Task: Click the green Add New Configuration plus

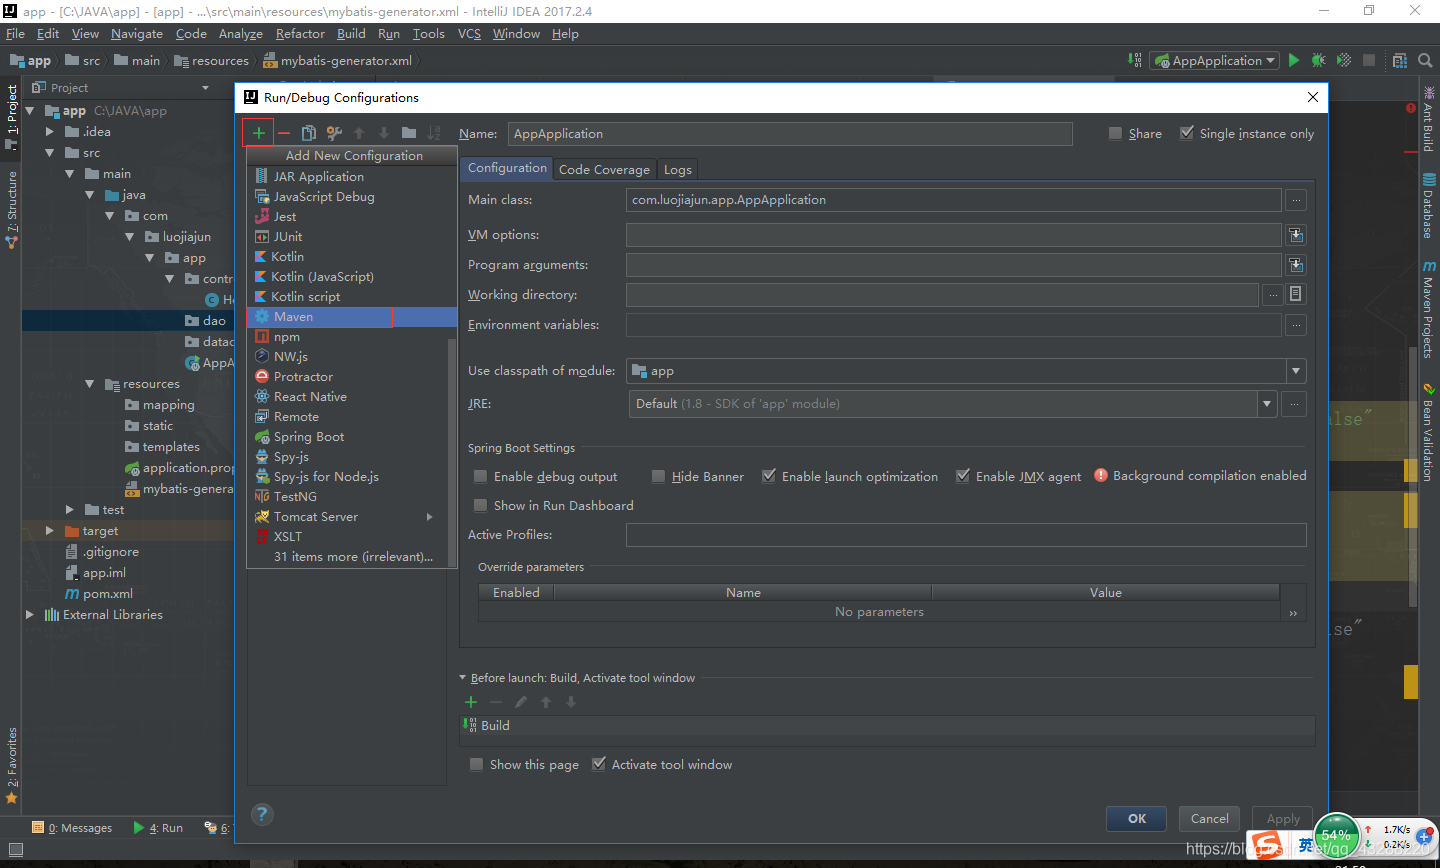Action: tap(259, 133)
